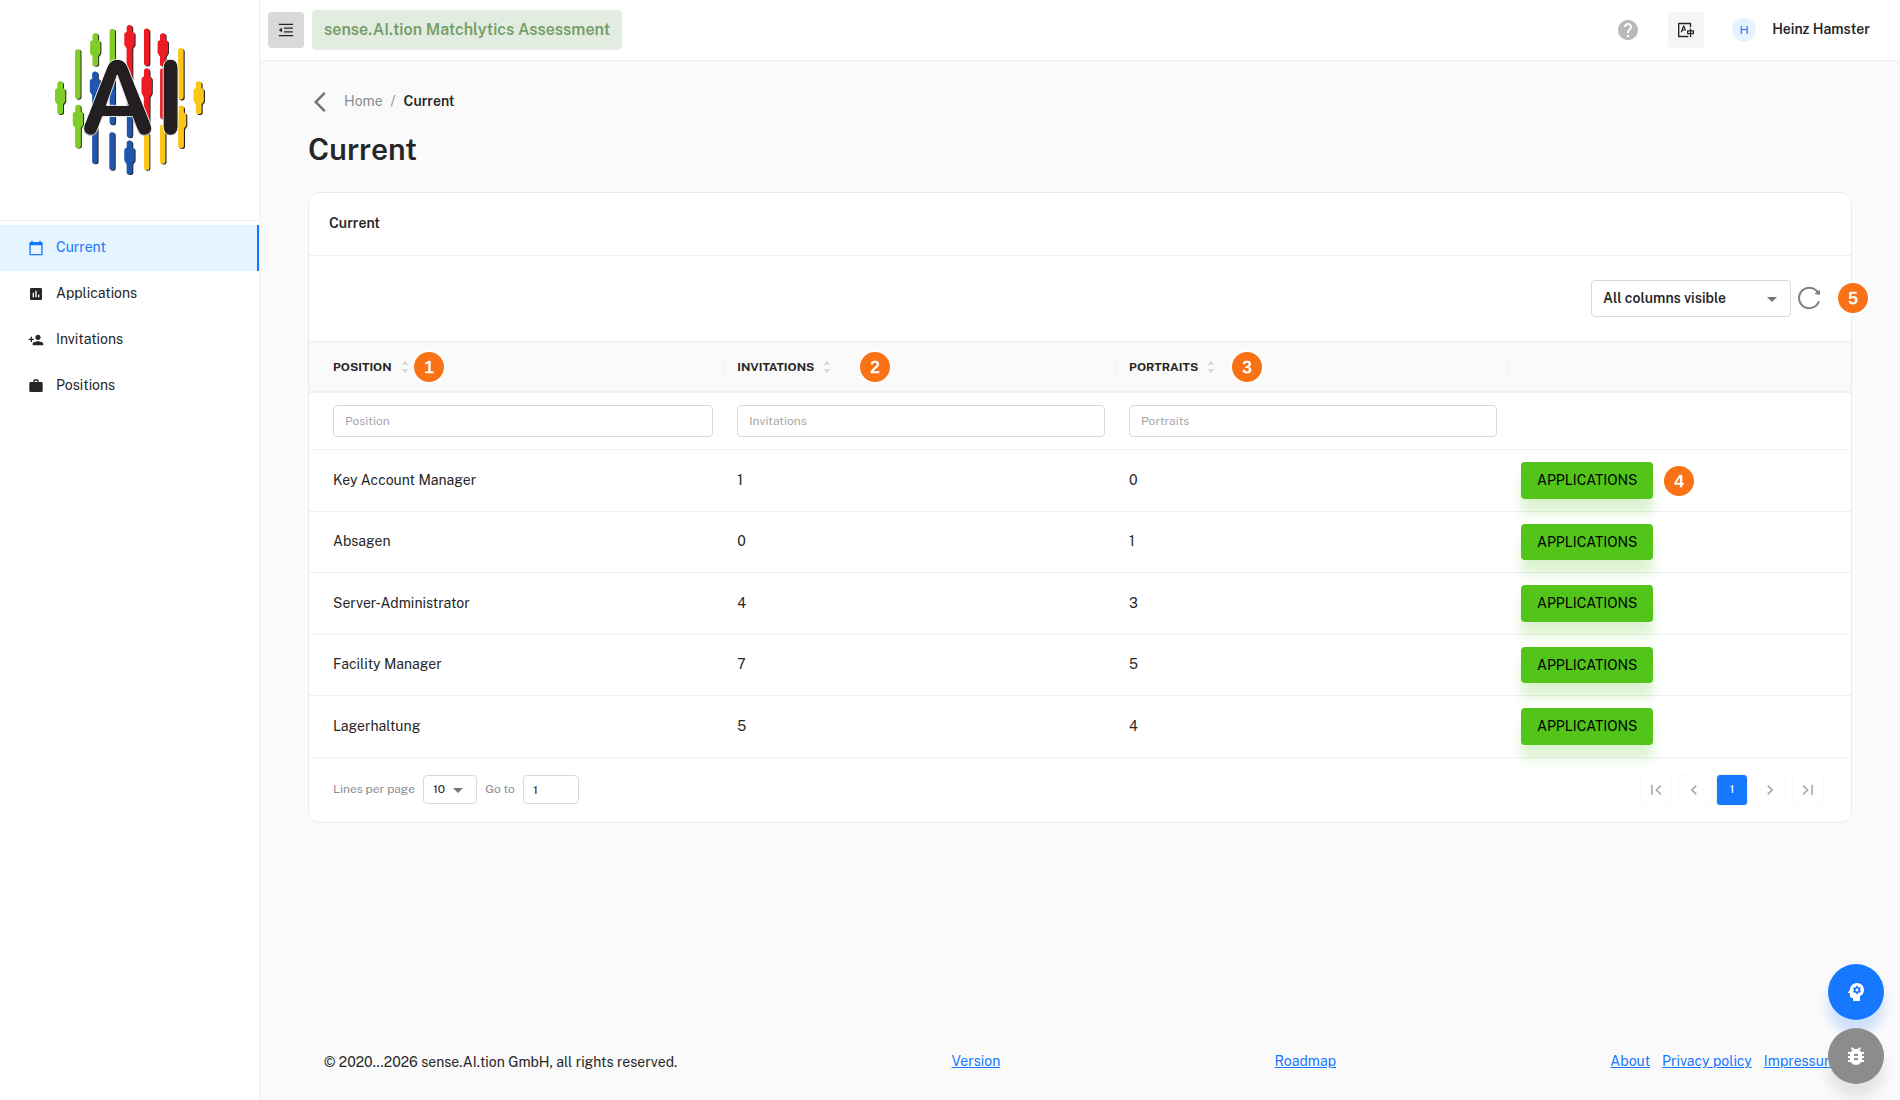Screen dimensions: 1900x1100
Task: Click the sense.AI.tion Matchlytics Assessment title
Action: pos(467,30)
